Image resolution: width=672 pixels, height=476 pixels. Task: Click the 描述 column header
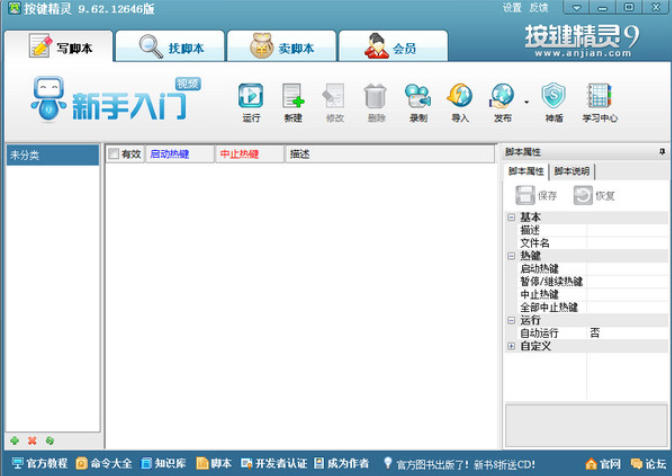[x=390, y=154]
